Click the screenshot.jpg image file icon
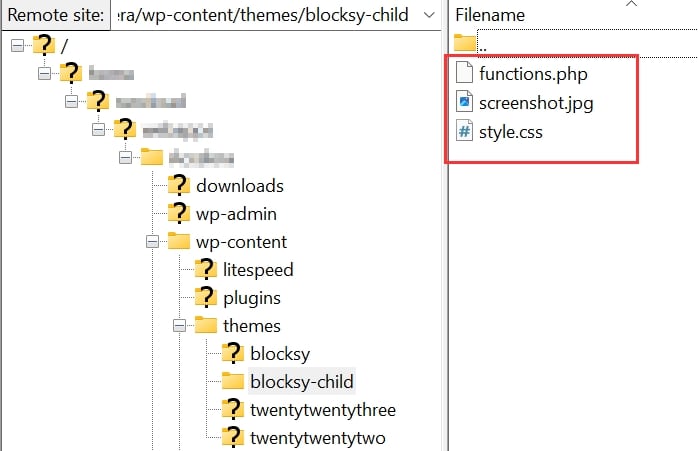Viewport: 698px width, 451px height. tap(464, 102)
